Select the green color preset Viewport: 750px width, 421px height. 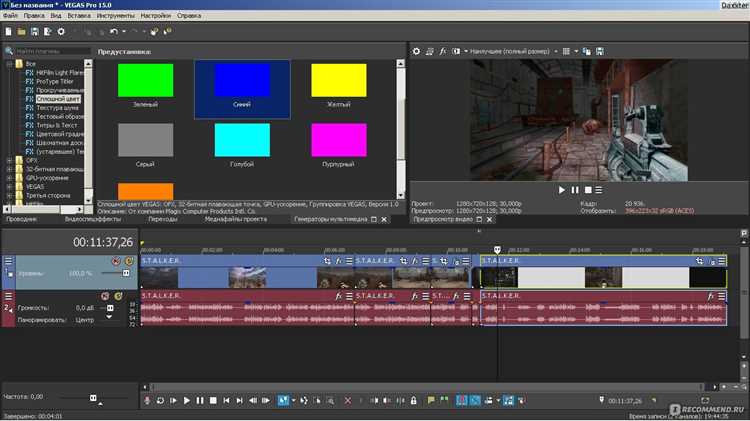click(145, 80)
